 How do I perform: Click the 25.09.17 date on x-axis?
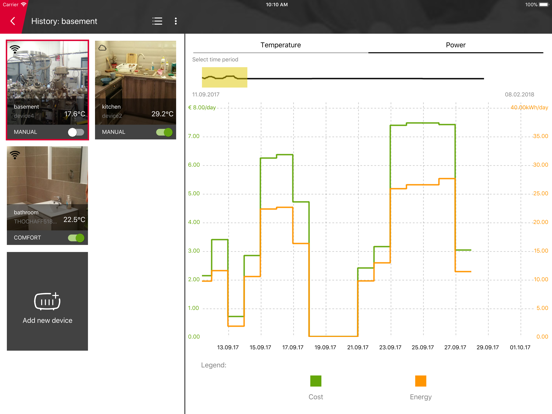point(423,347)
